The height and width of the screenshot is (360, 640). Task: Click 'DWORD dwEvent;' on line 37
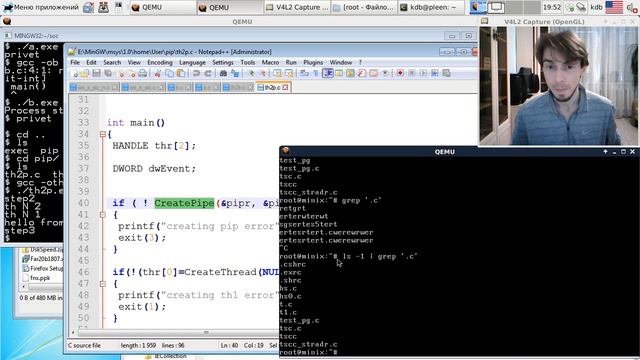tap(154, 169)
